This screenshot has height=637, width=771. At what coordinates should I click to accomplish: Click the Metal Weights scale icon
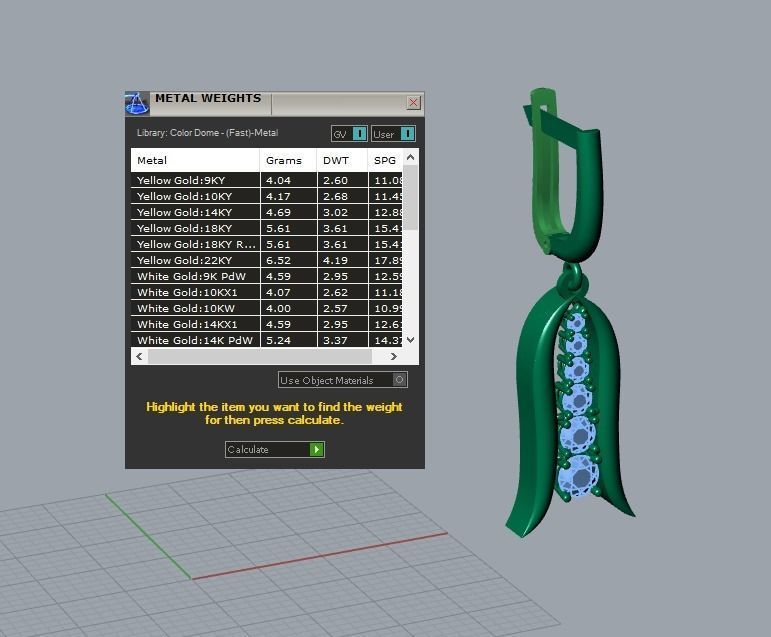tap(137, 103)
